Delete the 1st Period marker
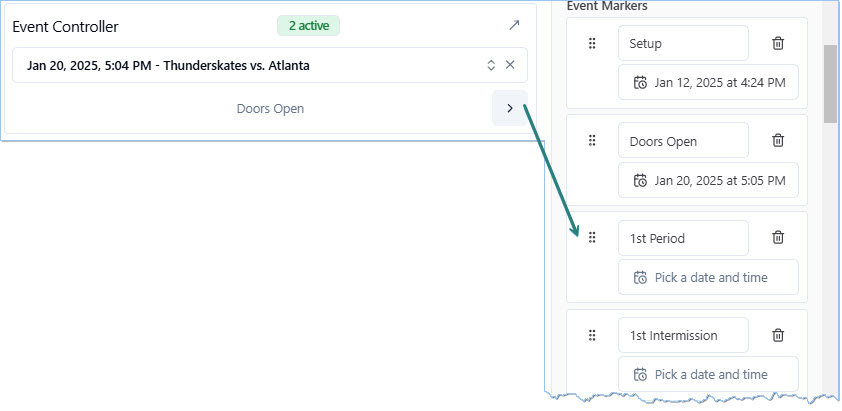This screenshot has height=411, width=842. pos(778,238)
